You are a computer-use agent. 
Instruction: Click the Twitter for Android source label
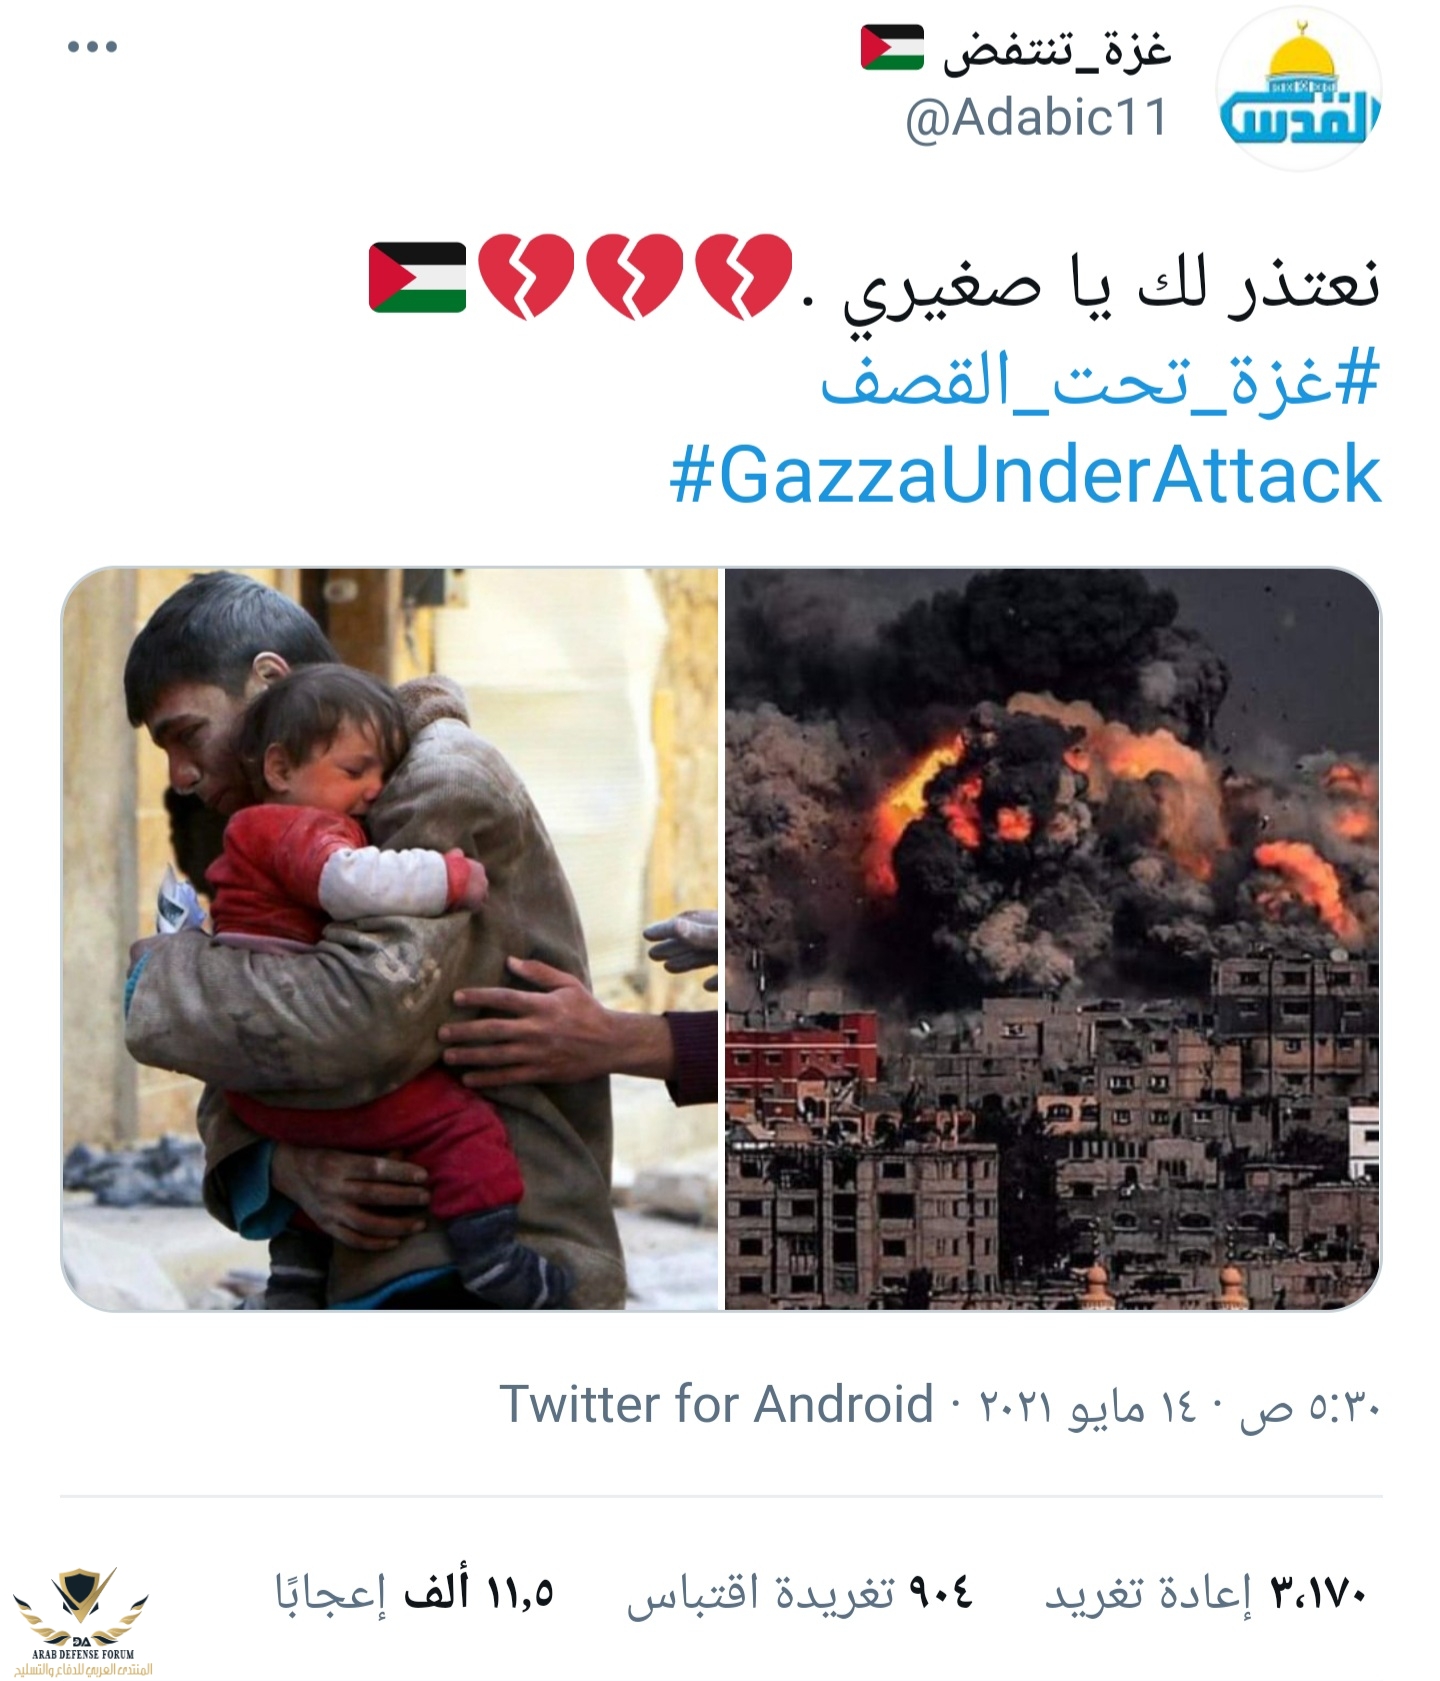click(x=716, y=1403)
